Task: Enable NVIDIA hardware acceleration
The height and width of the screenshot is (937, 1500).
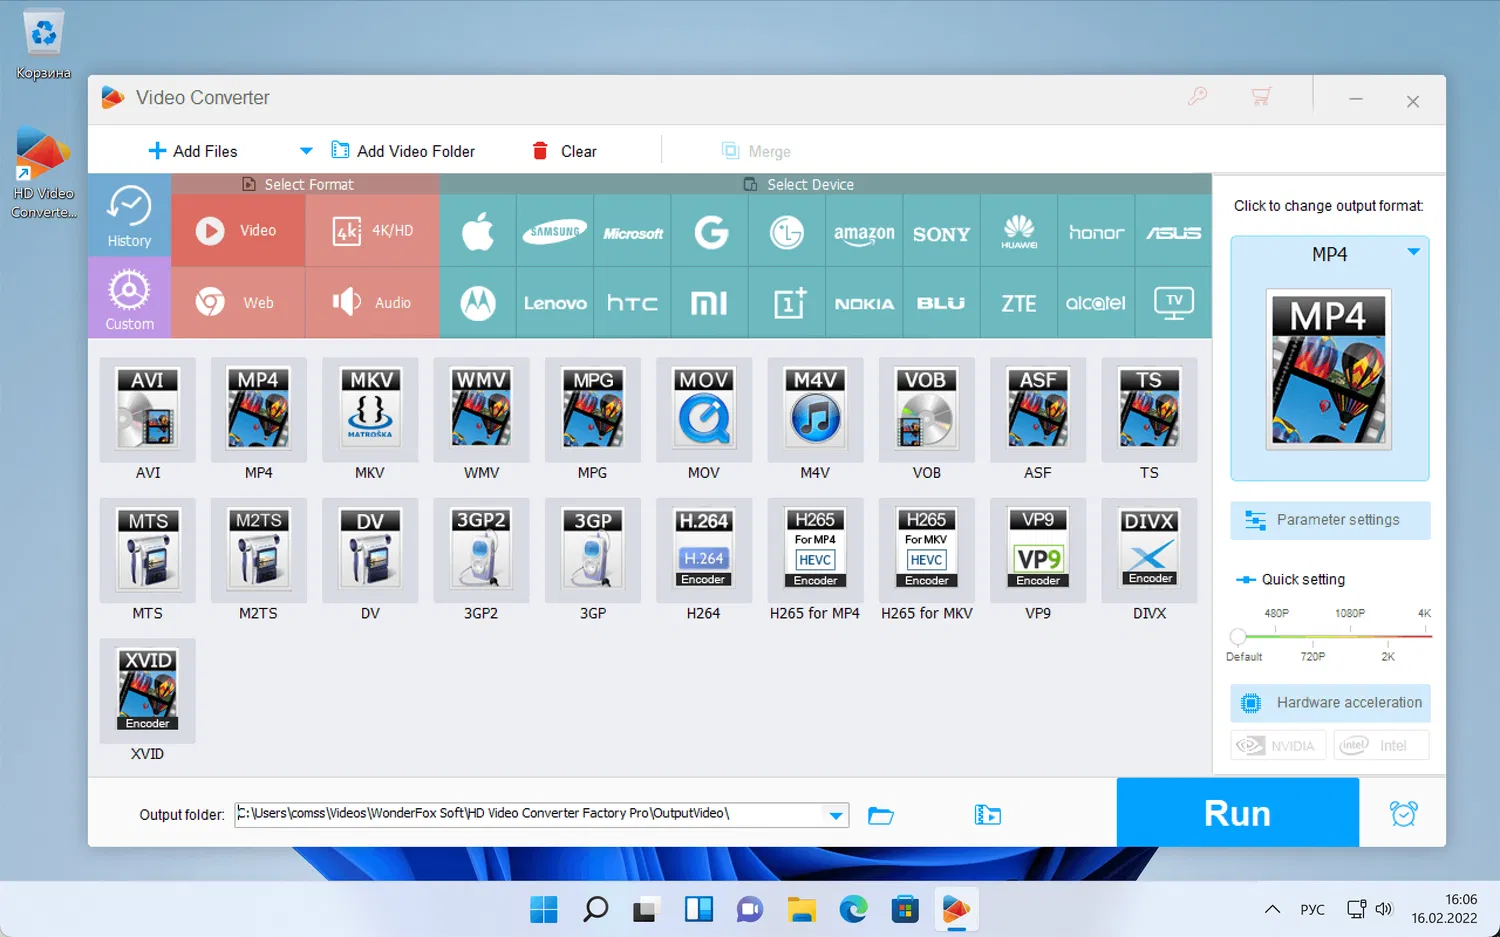Action: (1277, 745)
